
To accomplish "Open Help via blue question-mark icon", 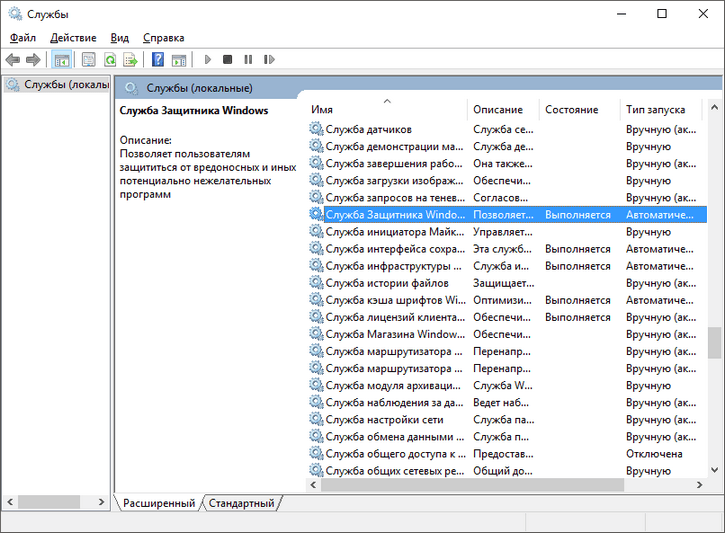I will point(158,60).
